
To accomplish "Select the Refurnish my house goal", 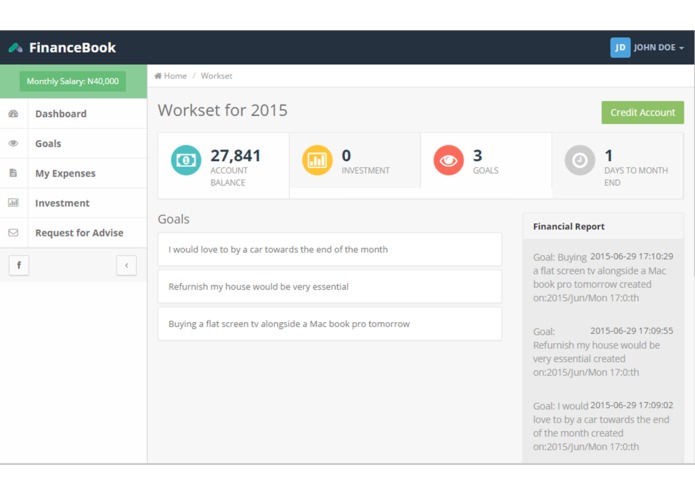I will point(330,287).
